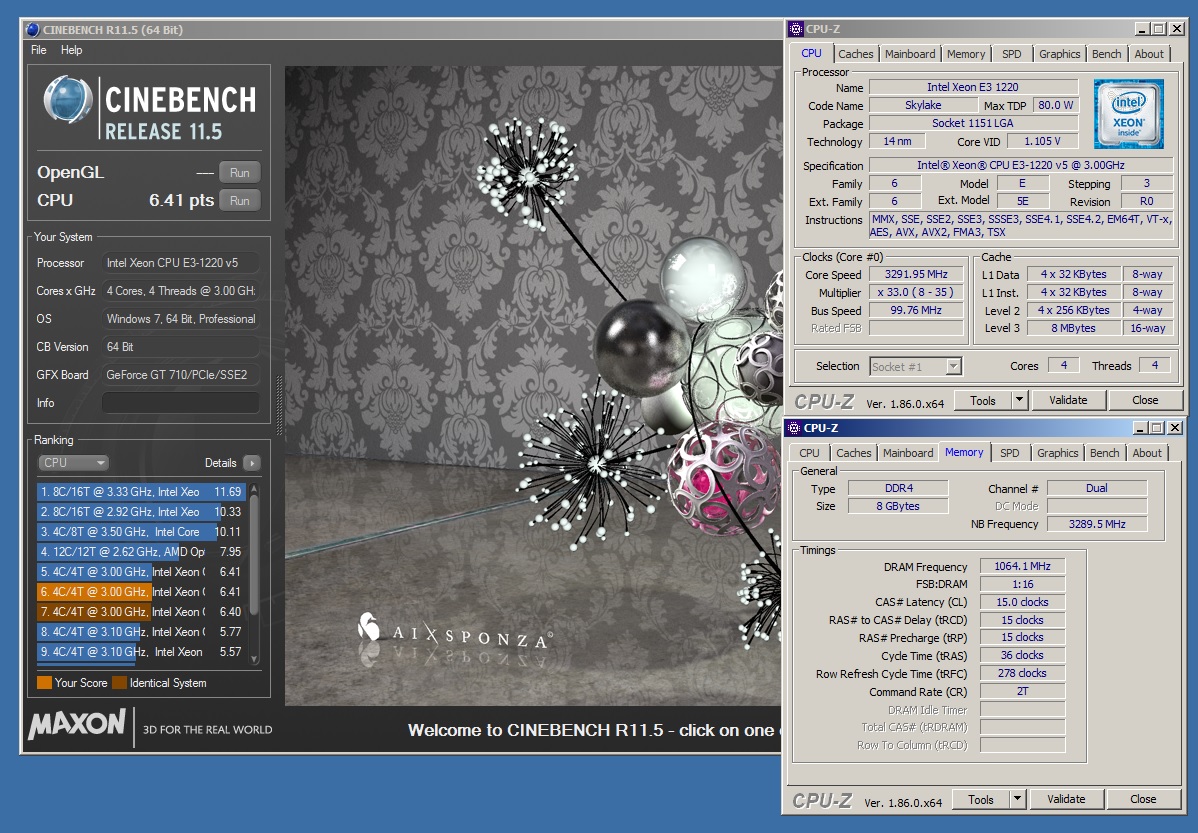The height and width of the screenshot is (833, 1198).
Task: Click the Cinebench app icon in title bar
Action: (x=33, y=30)
